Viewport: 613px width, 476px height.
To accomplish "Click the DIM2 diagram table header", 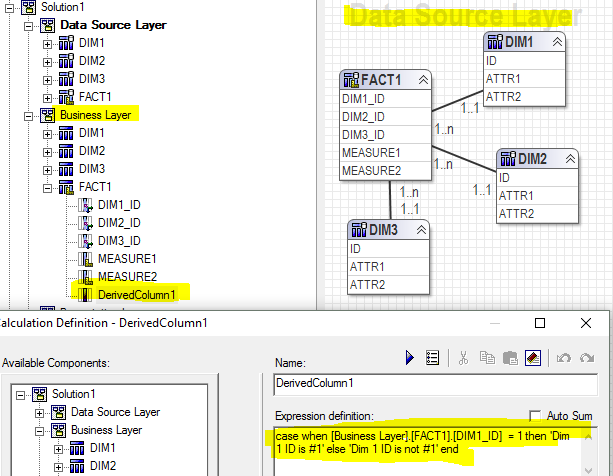I will [537, 159].
